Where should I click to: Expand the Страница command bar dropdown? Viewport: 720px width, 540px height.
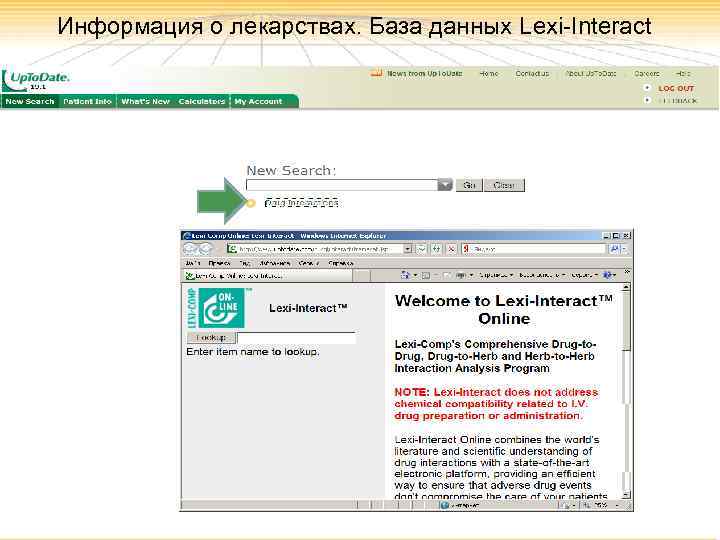(496, 275)
